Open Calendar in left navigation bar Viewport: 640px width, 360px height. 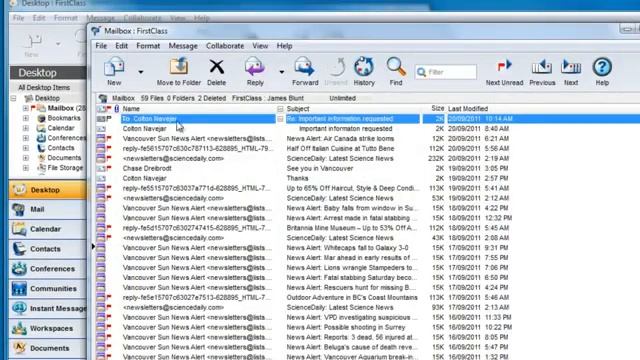pos(47,229)
